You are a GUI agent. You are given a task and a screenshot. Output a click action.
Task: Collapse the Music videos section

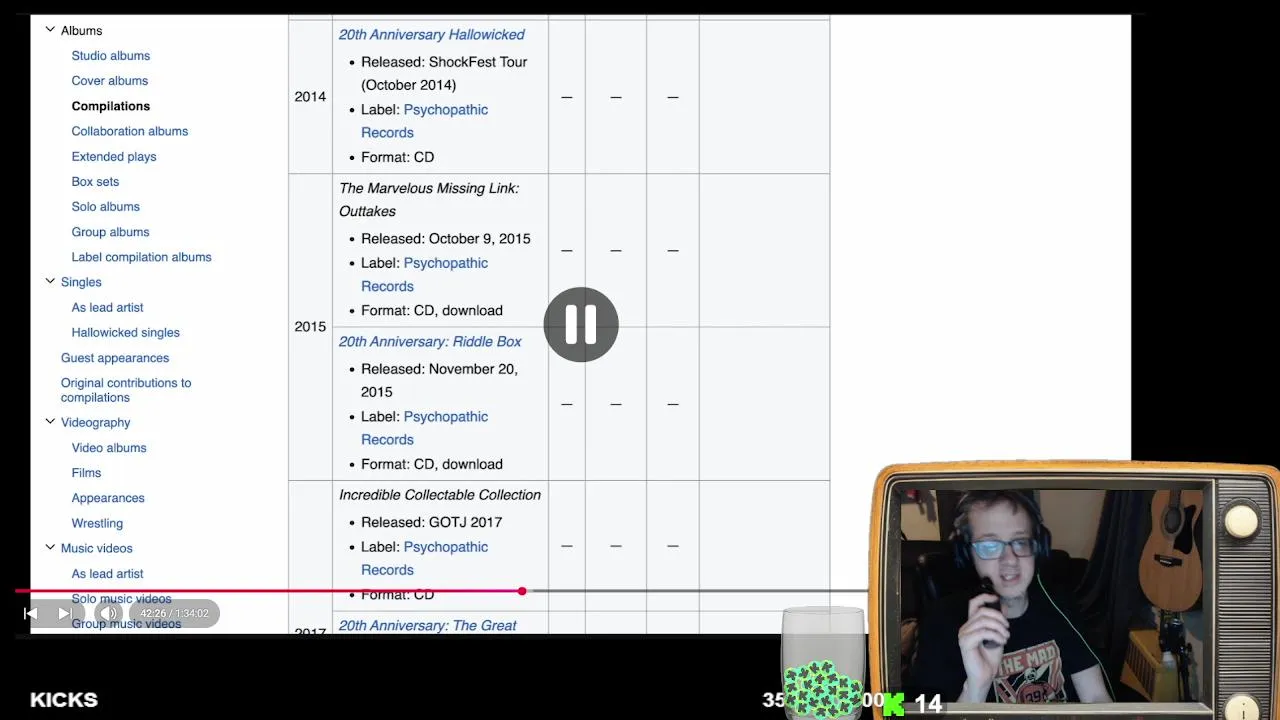point(50,548)
